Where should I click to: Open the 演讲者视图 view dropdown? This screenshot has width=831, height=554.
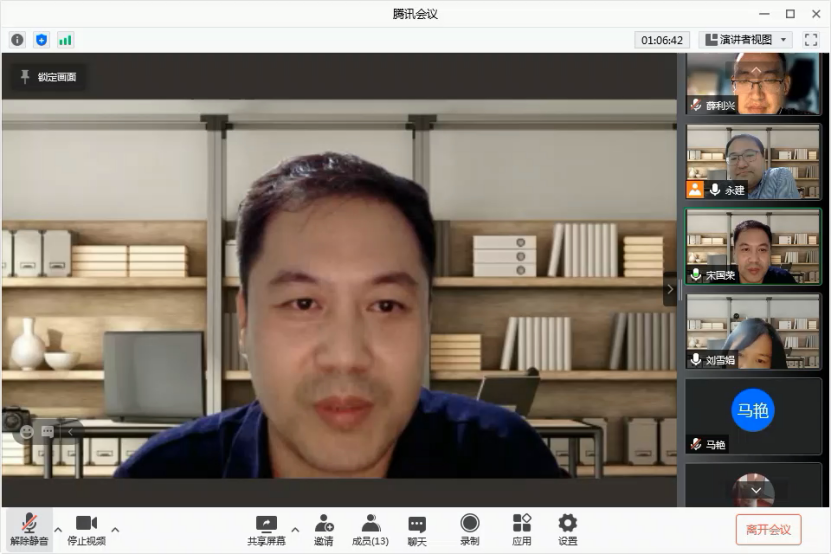[745, 40]
